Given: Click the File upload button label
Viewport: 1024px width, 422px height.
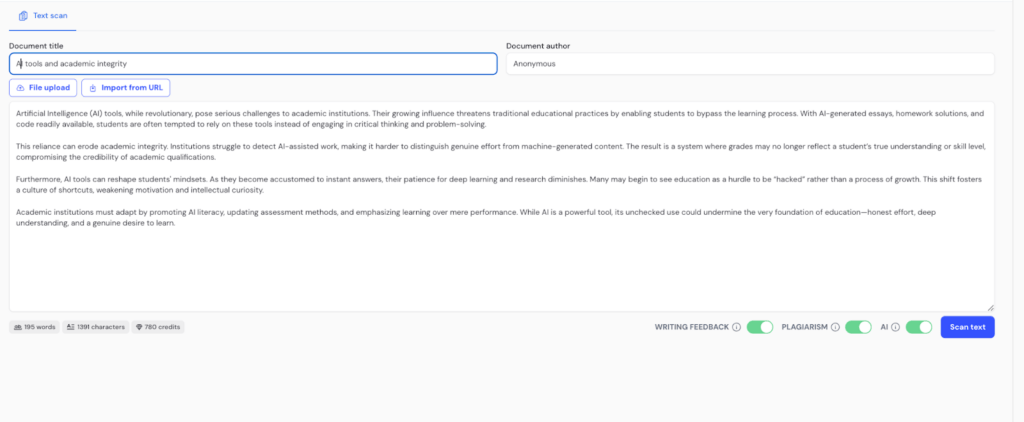Looking at the screenshot, I should (49, 88).
